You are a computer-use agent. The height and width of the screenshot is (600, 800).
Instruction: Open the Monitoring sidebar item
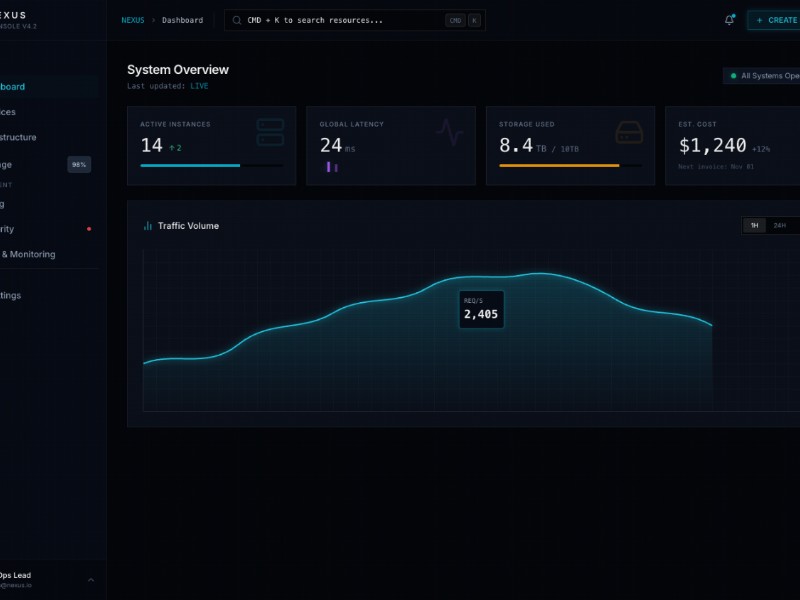pos(30,254)
